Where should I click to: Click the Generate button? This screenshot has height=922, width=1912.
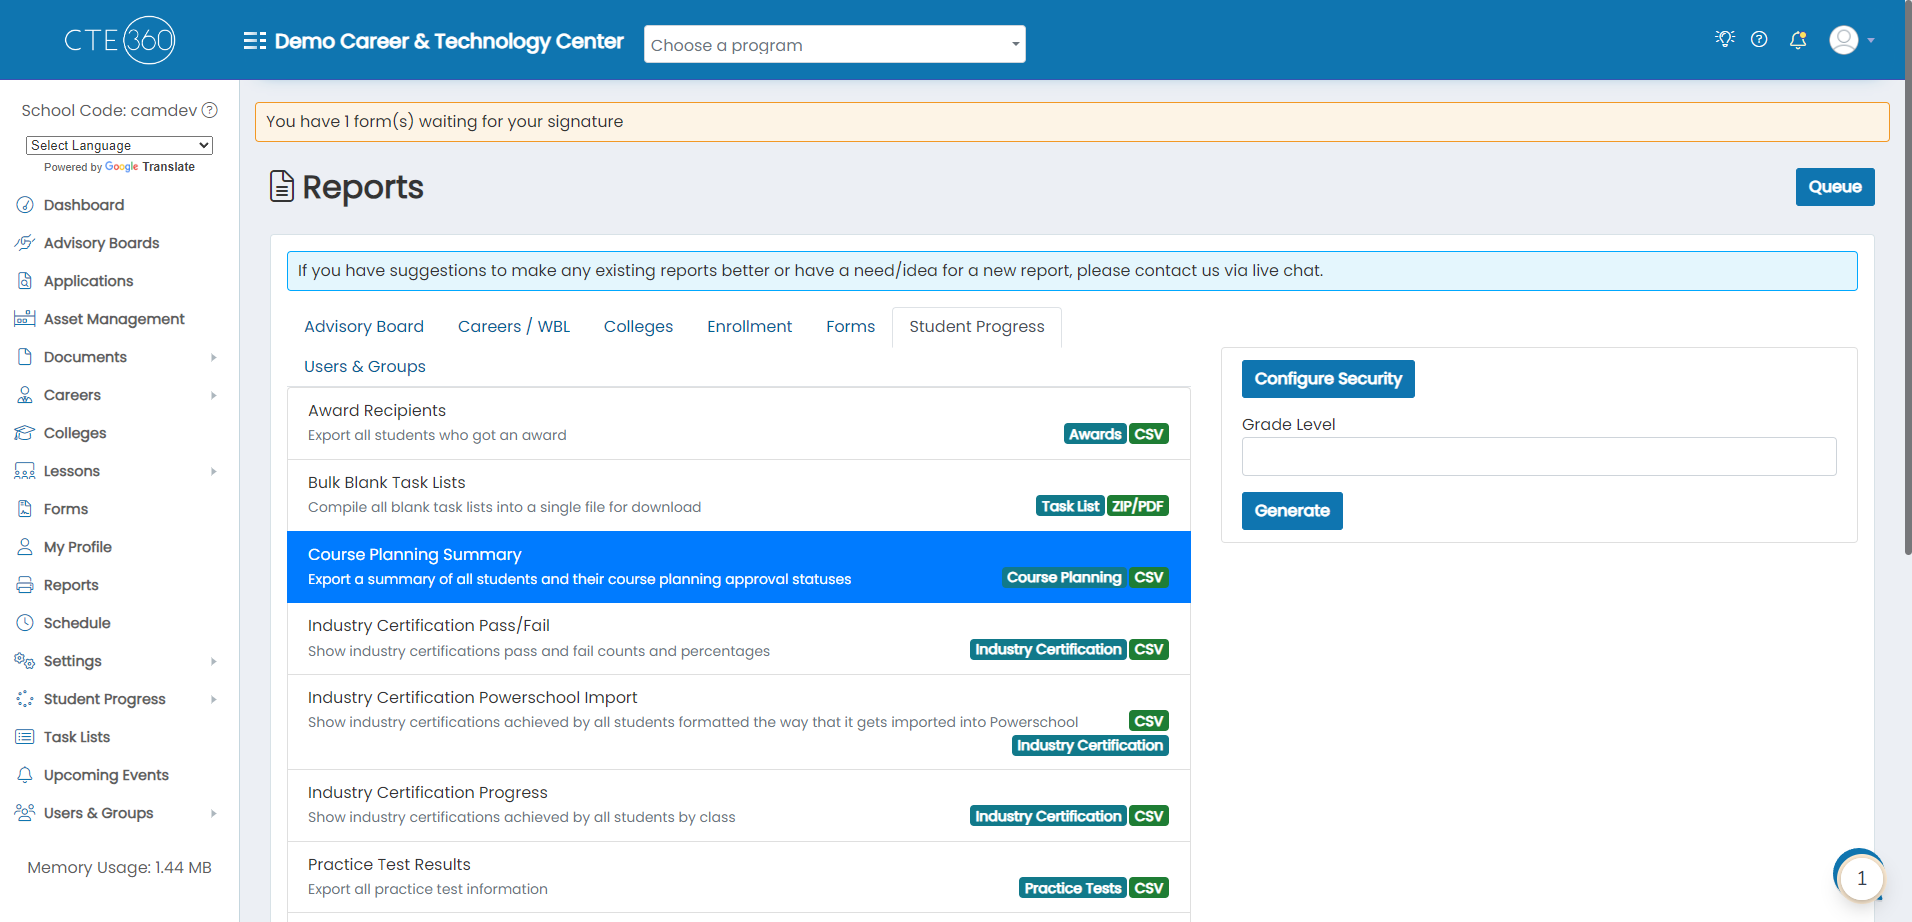(1292, 511)
